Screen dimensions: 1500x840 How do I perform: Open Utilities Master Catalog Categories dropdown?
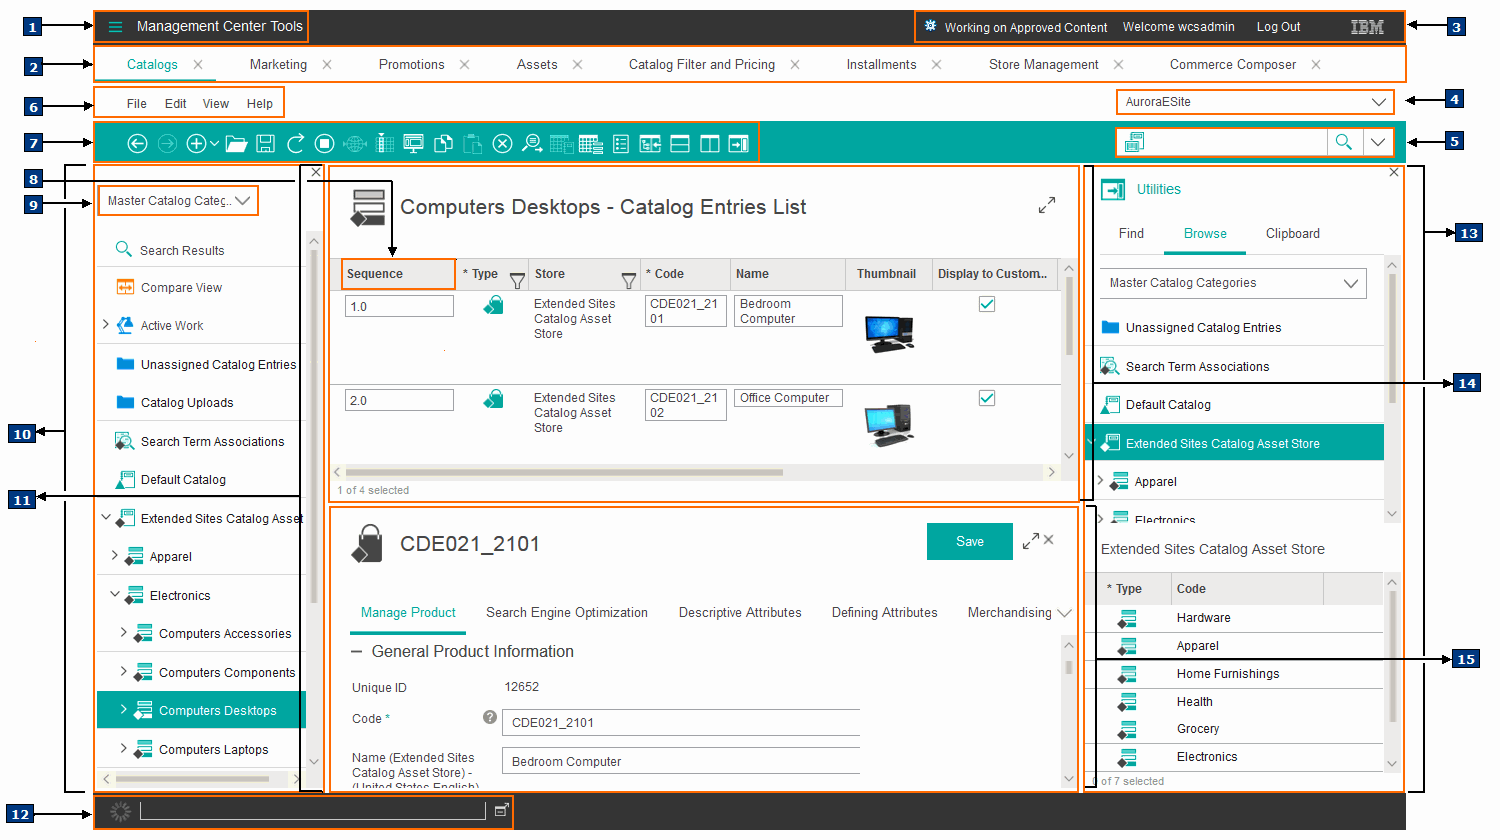tap(1233, 283)
